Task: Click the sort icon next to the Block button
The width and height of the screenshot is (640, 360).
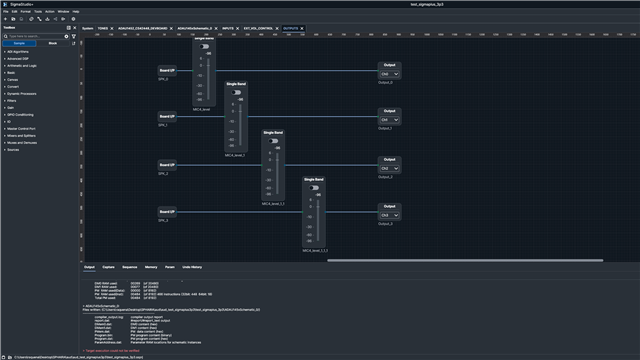Action: (74, 43)
